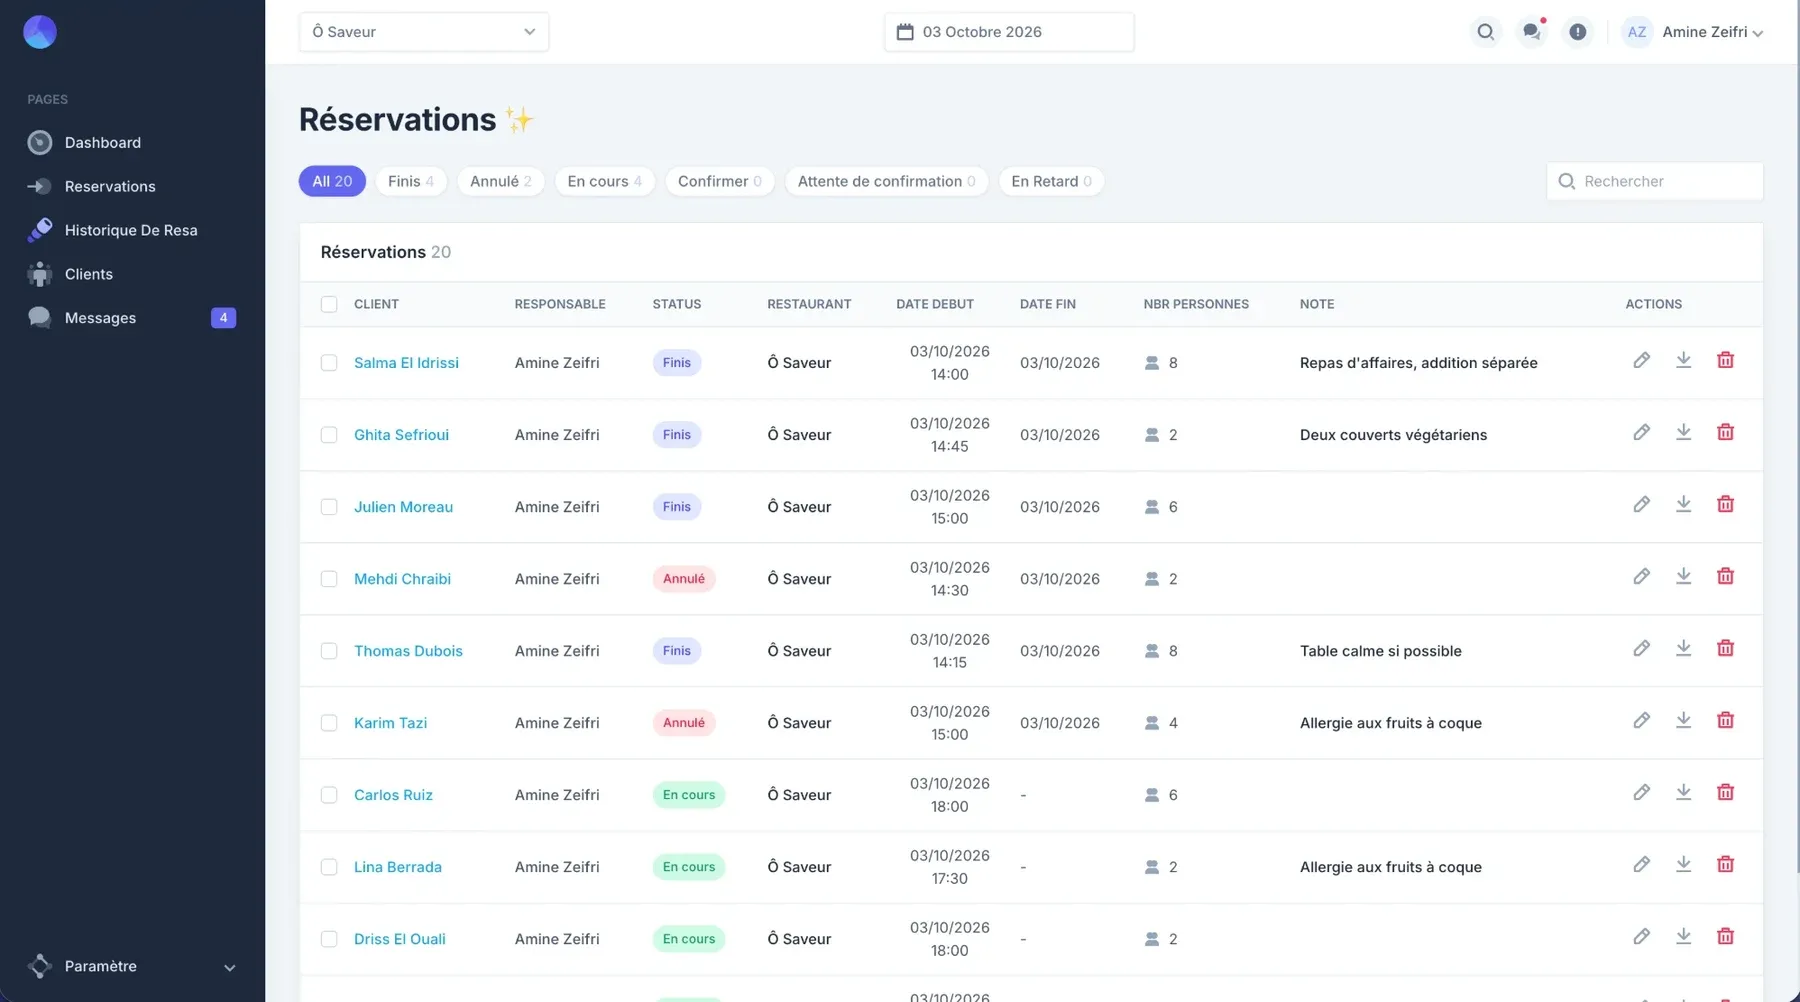
Task: Download Salma El Idrissi reservation
Action: pyautogui.click(x=1683, y=360)
